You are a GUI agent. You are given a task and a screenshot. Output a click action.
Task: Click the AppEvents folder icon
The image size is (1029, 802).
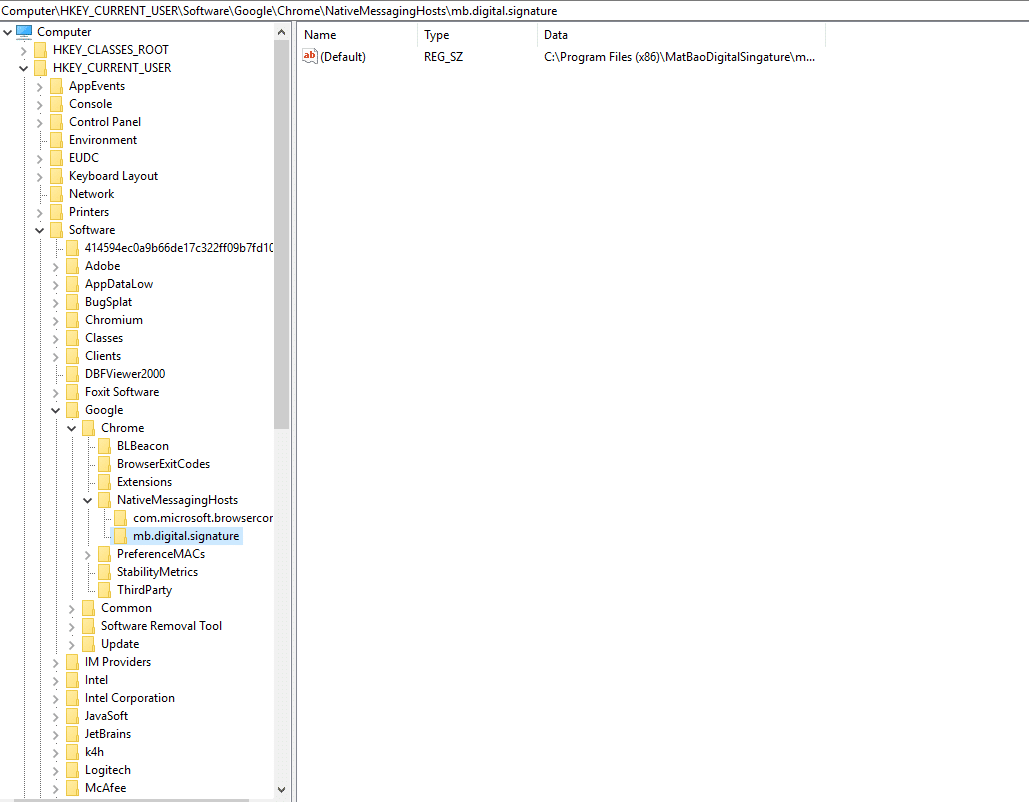pyautogui.click(x=56, y=86)
